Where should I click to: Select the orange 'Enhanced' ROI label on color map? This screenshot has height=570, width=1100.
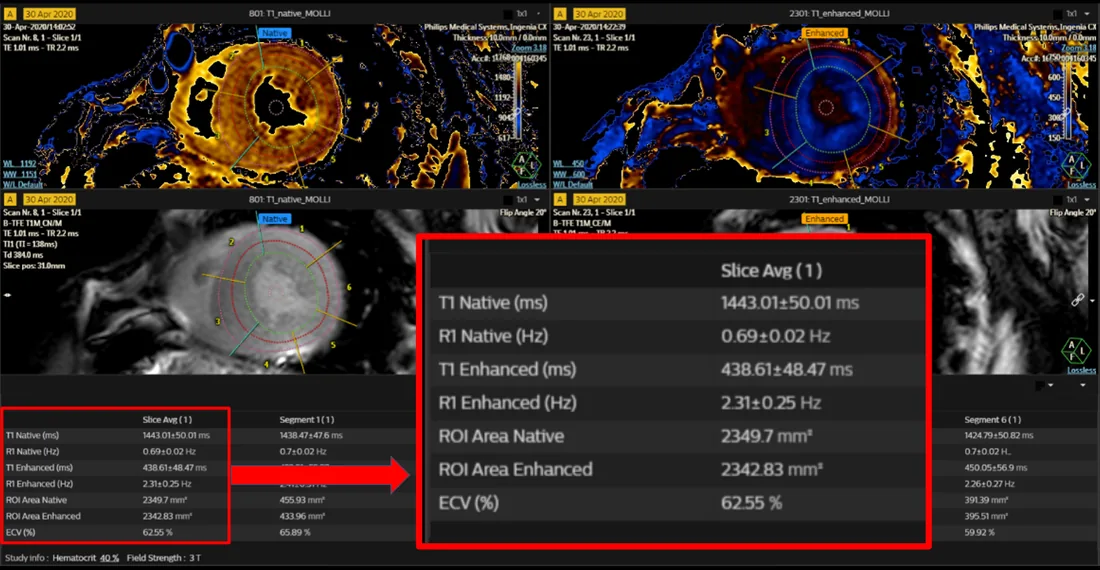pos(824,33)
